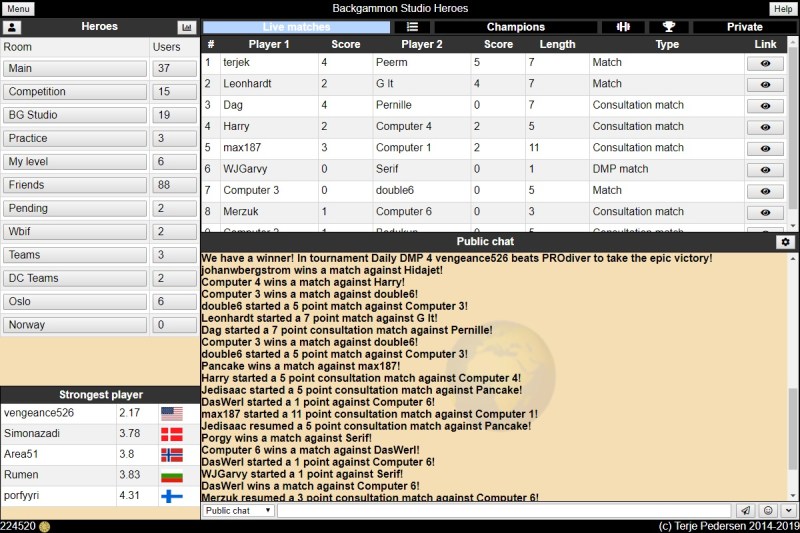
Task: Open the dumbbell training icon tab
Action: tap(623, 27)
